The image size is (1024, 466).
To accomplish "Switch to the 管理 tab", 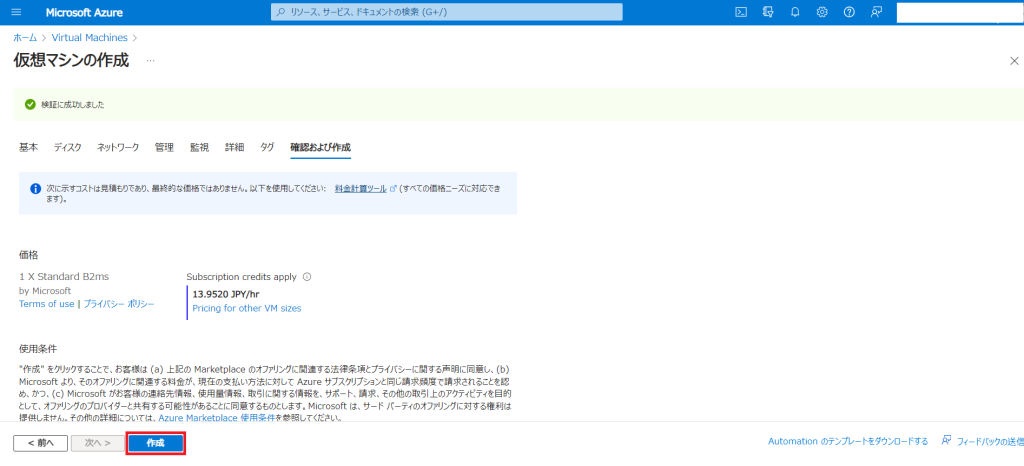I will (x=164, y=148).
